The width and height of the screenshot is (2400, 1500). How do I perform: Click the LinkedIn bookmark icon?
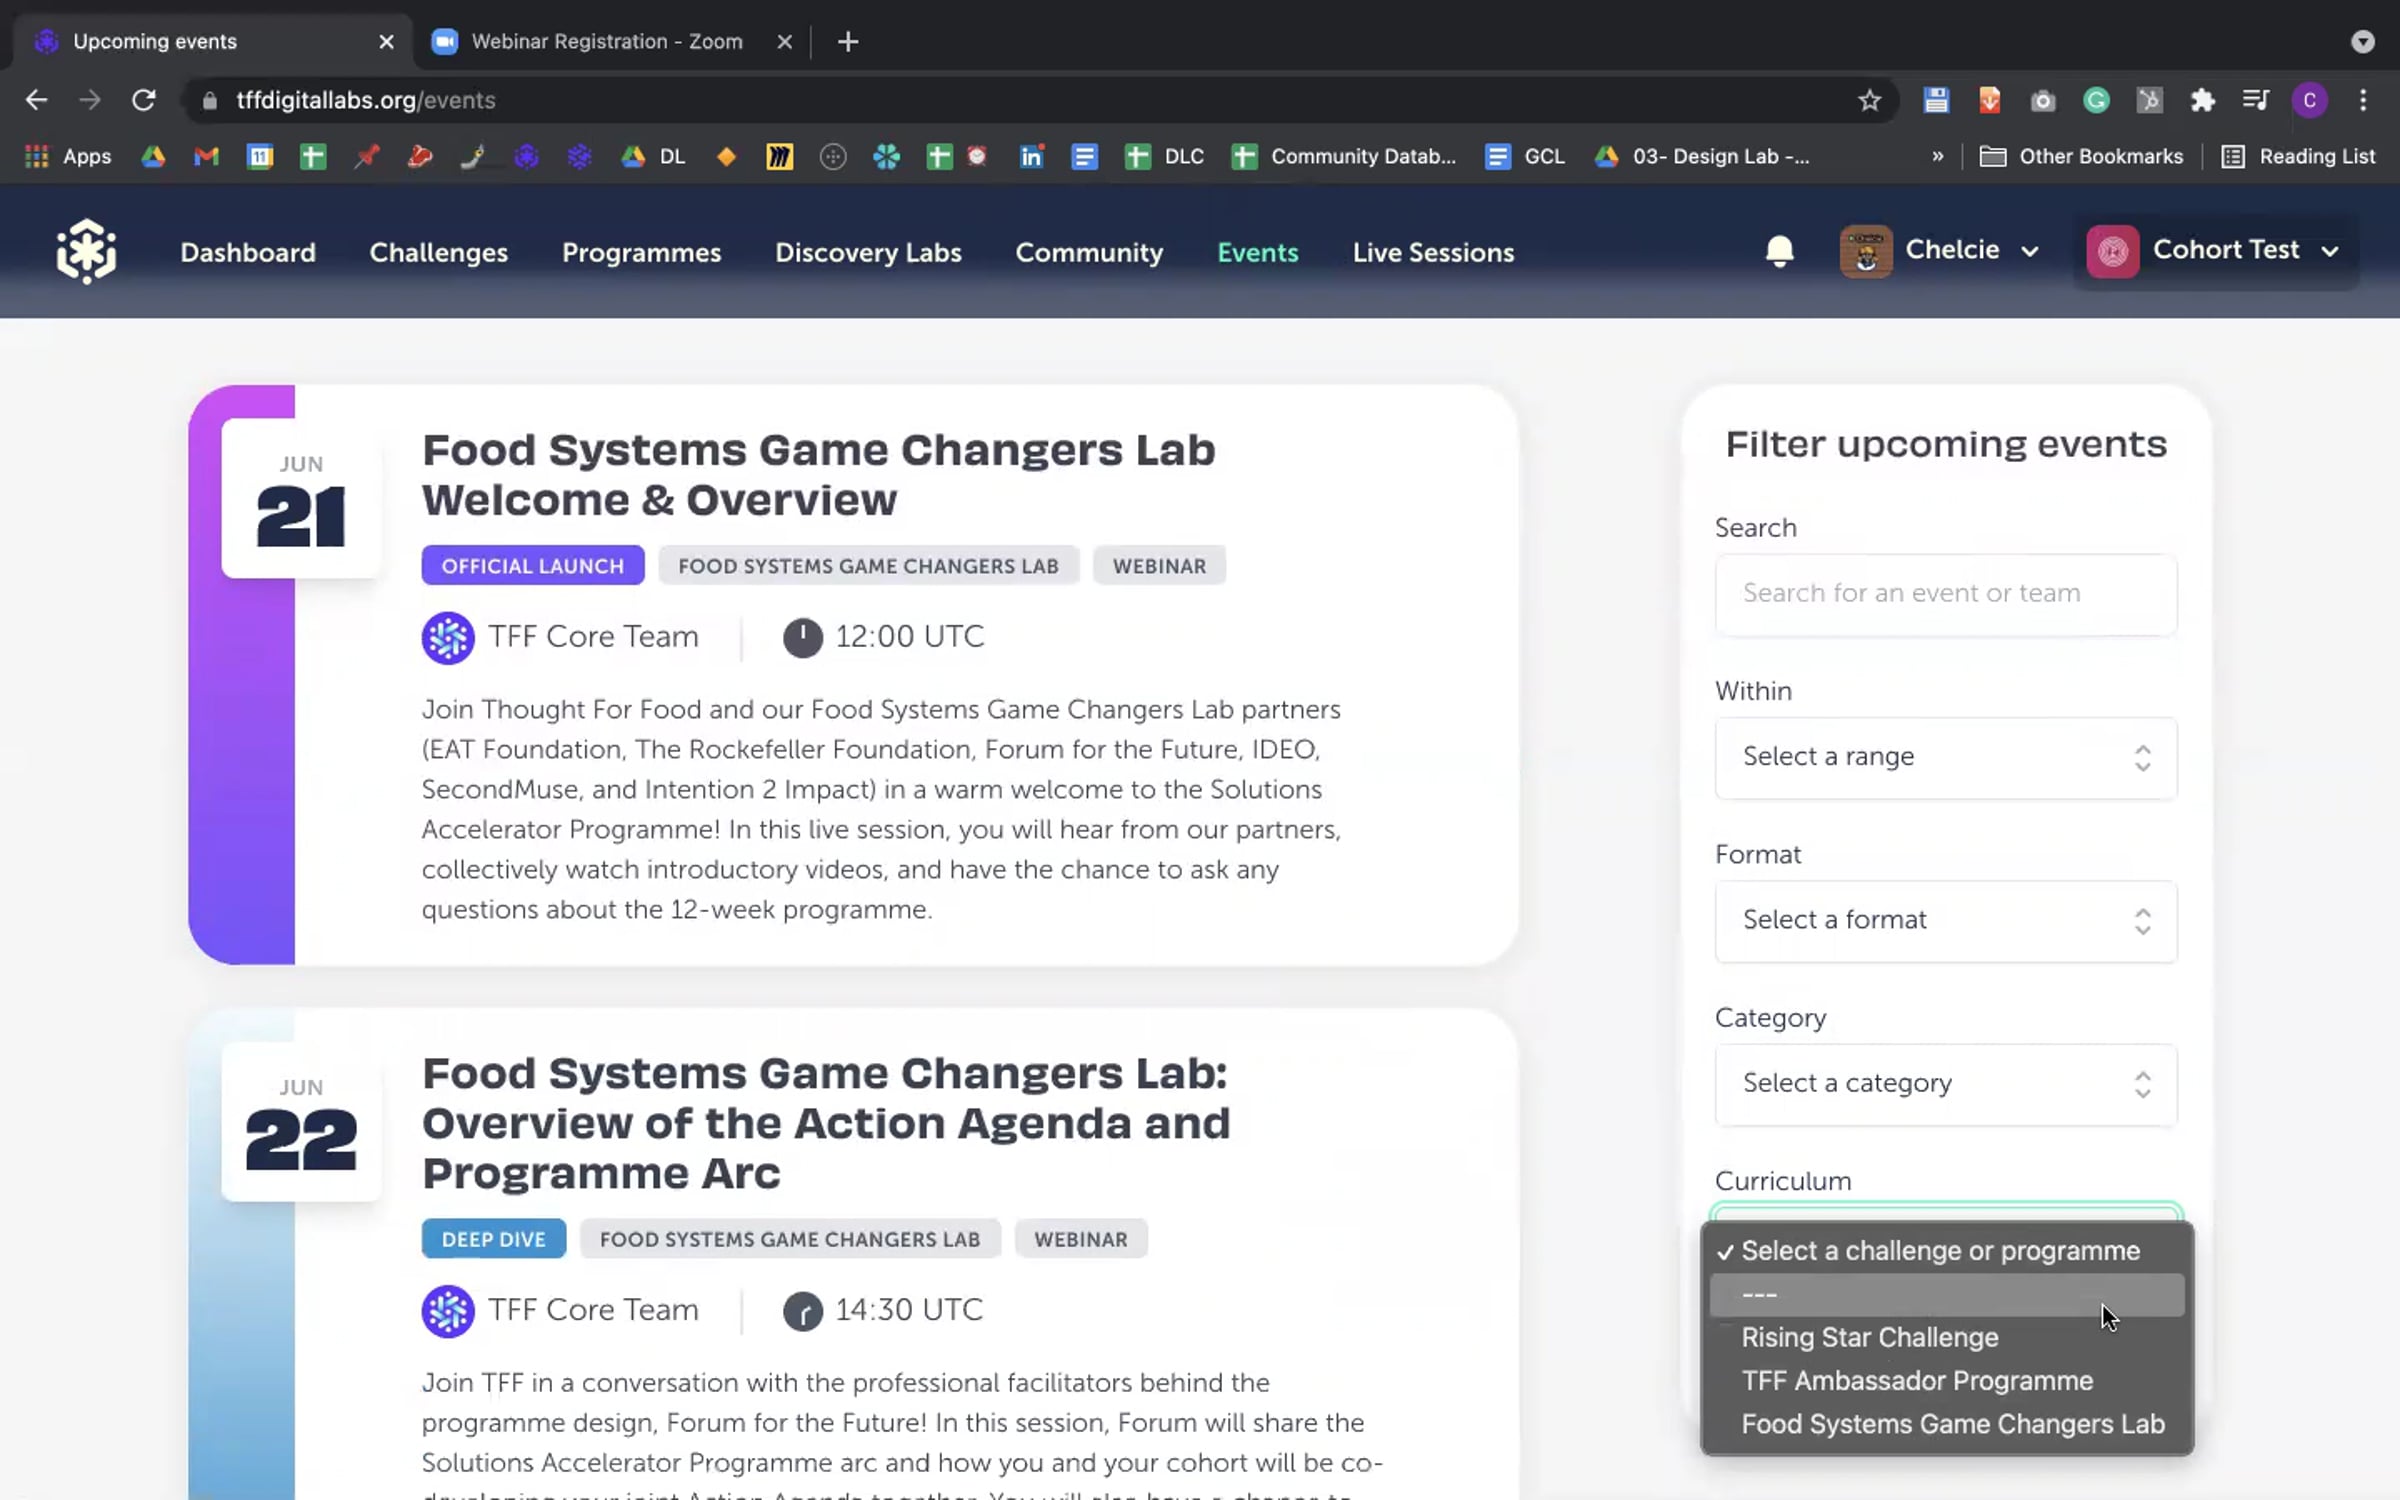coord(1031,156)
